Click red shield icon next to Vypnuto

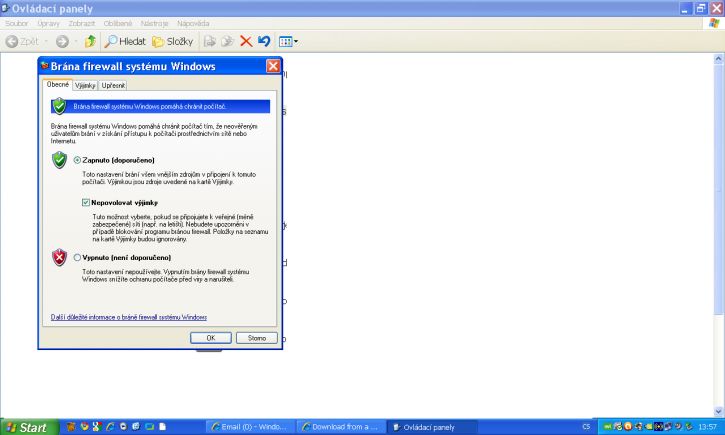coord(59,257)
